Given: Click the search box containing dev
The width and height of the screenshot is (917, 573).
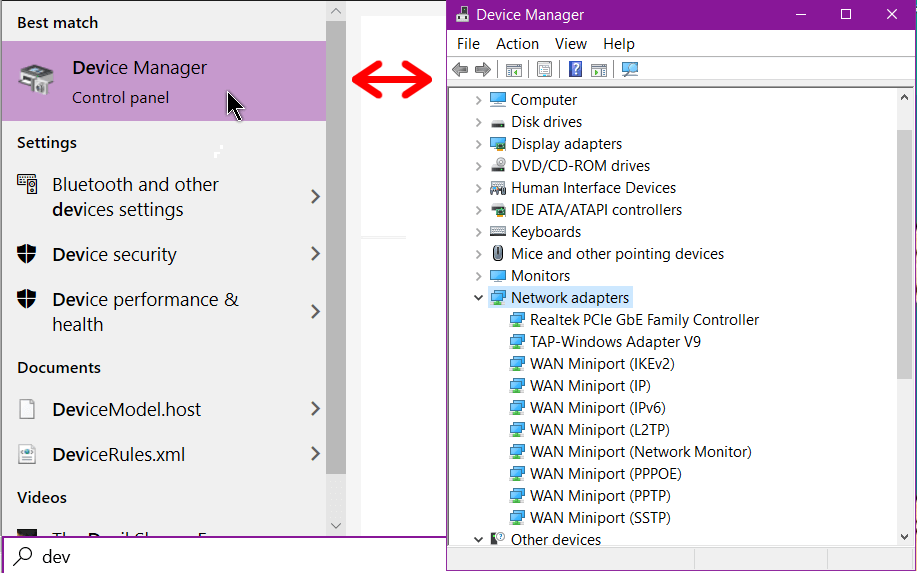Looking at the screenshot, I should 224,556.
